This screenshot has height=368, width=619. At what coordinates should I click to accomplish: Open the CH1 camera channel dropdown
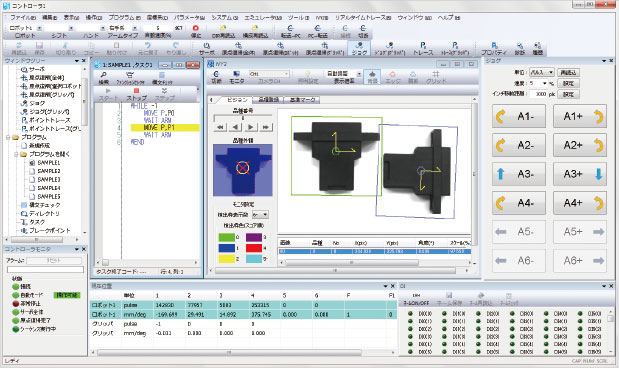(x=269, y=74)
